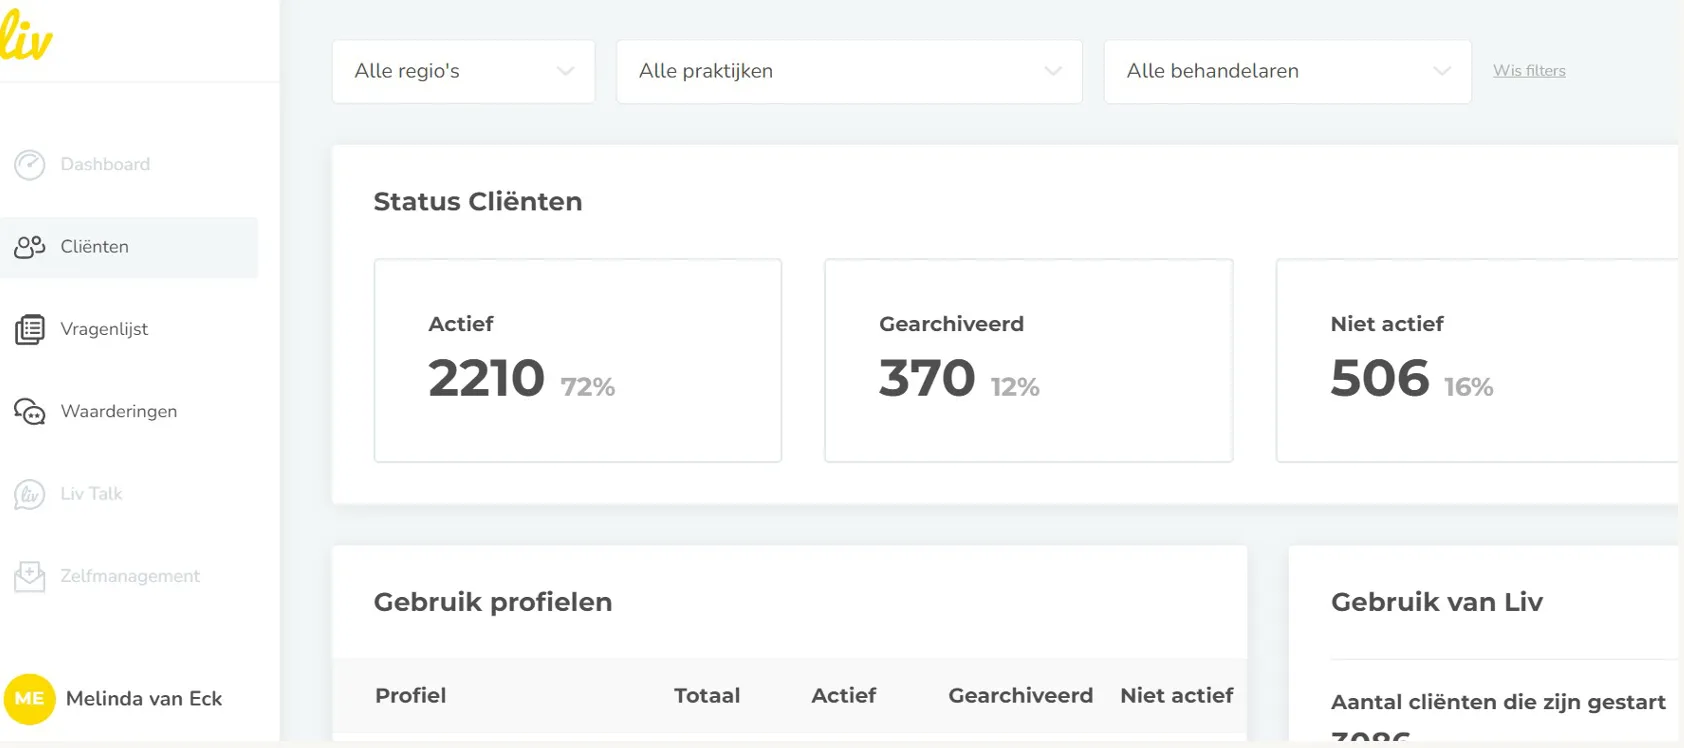The image size is (1684, 748).
Task: Click the Zelfmanagement inbox icon
Action: 30,576
